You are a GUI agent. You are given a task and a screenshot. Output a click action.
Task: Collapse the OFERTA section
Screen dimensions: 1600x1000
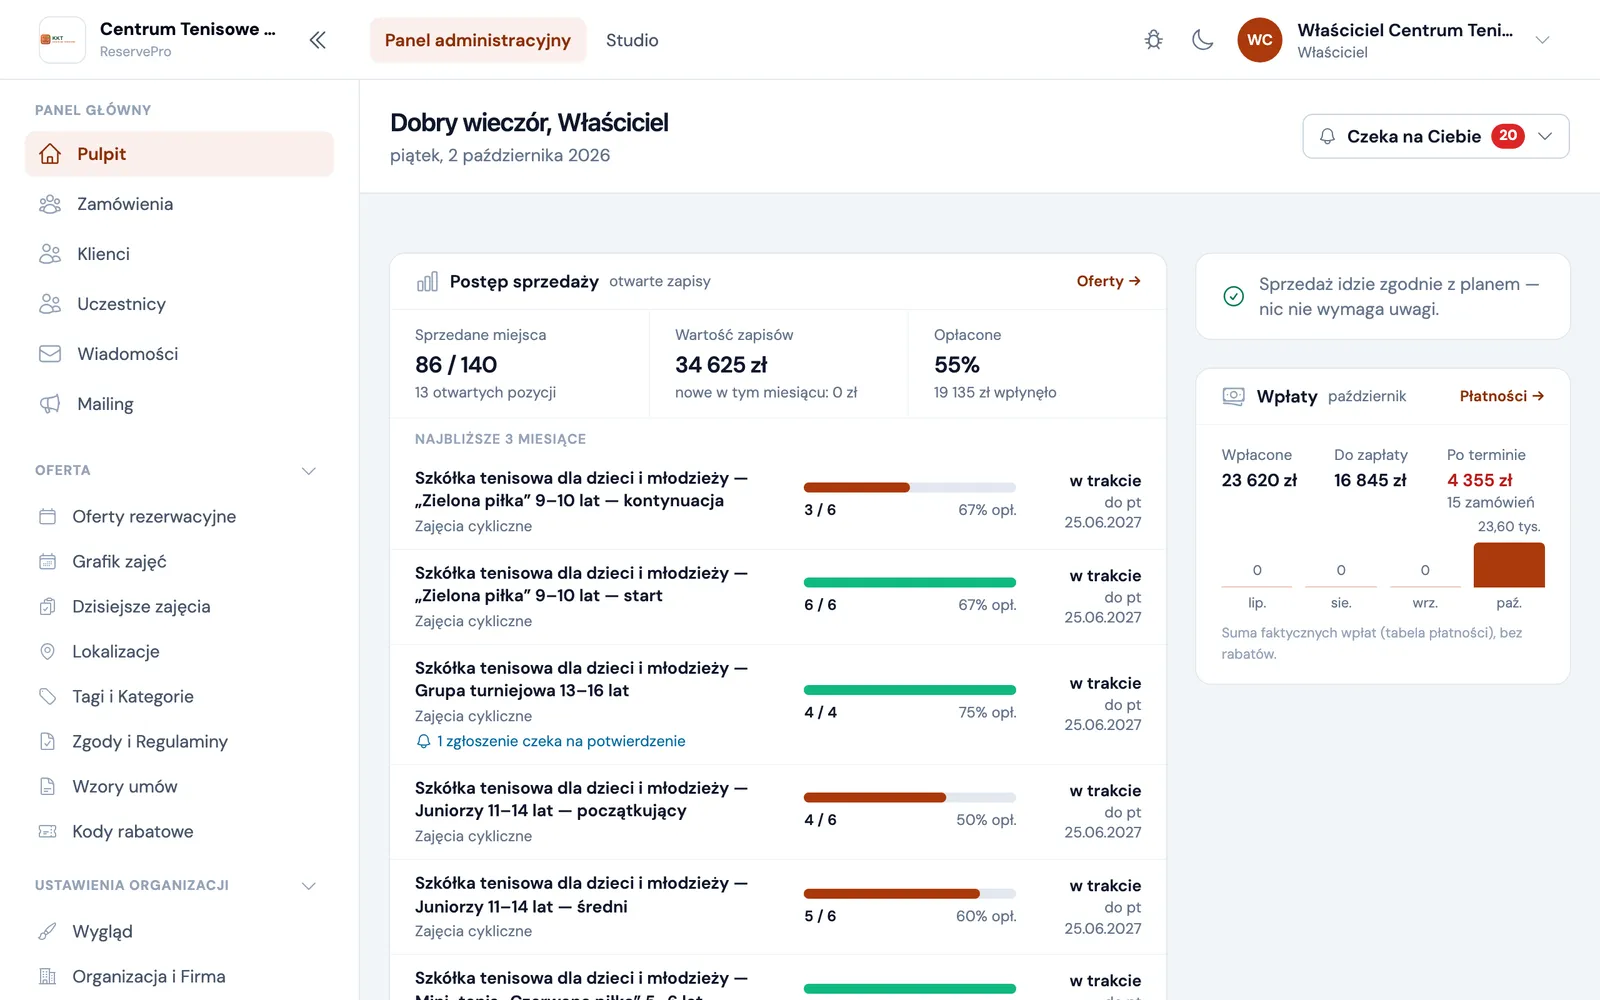(309, 471)
